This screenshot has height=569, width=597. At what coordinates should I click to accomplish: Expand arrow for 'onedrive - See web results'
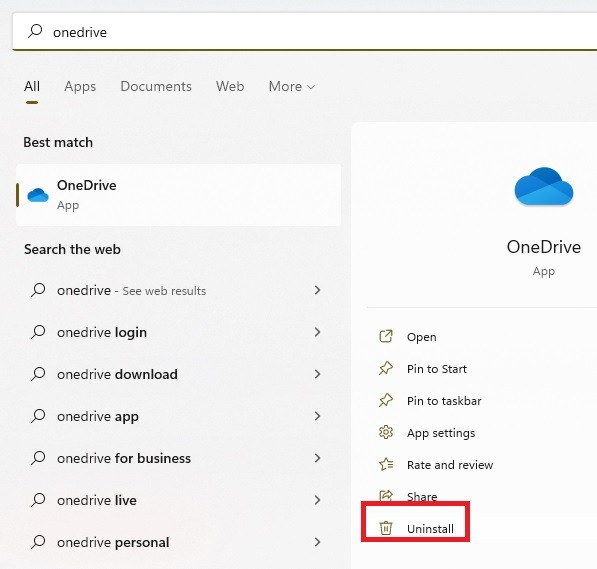tap(317, 290)
